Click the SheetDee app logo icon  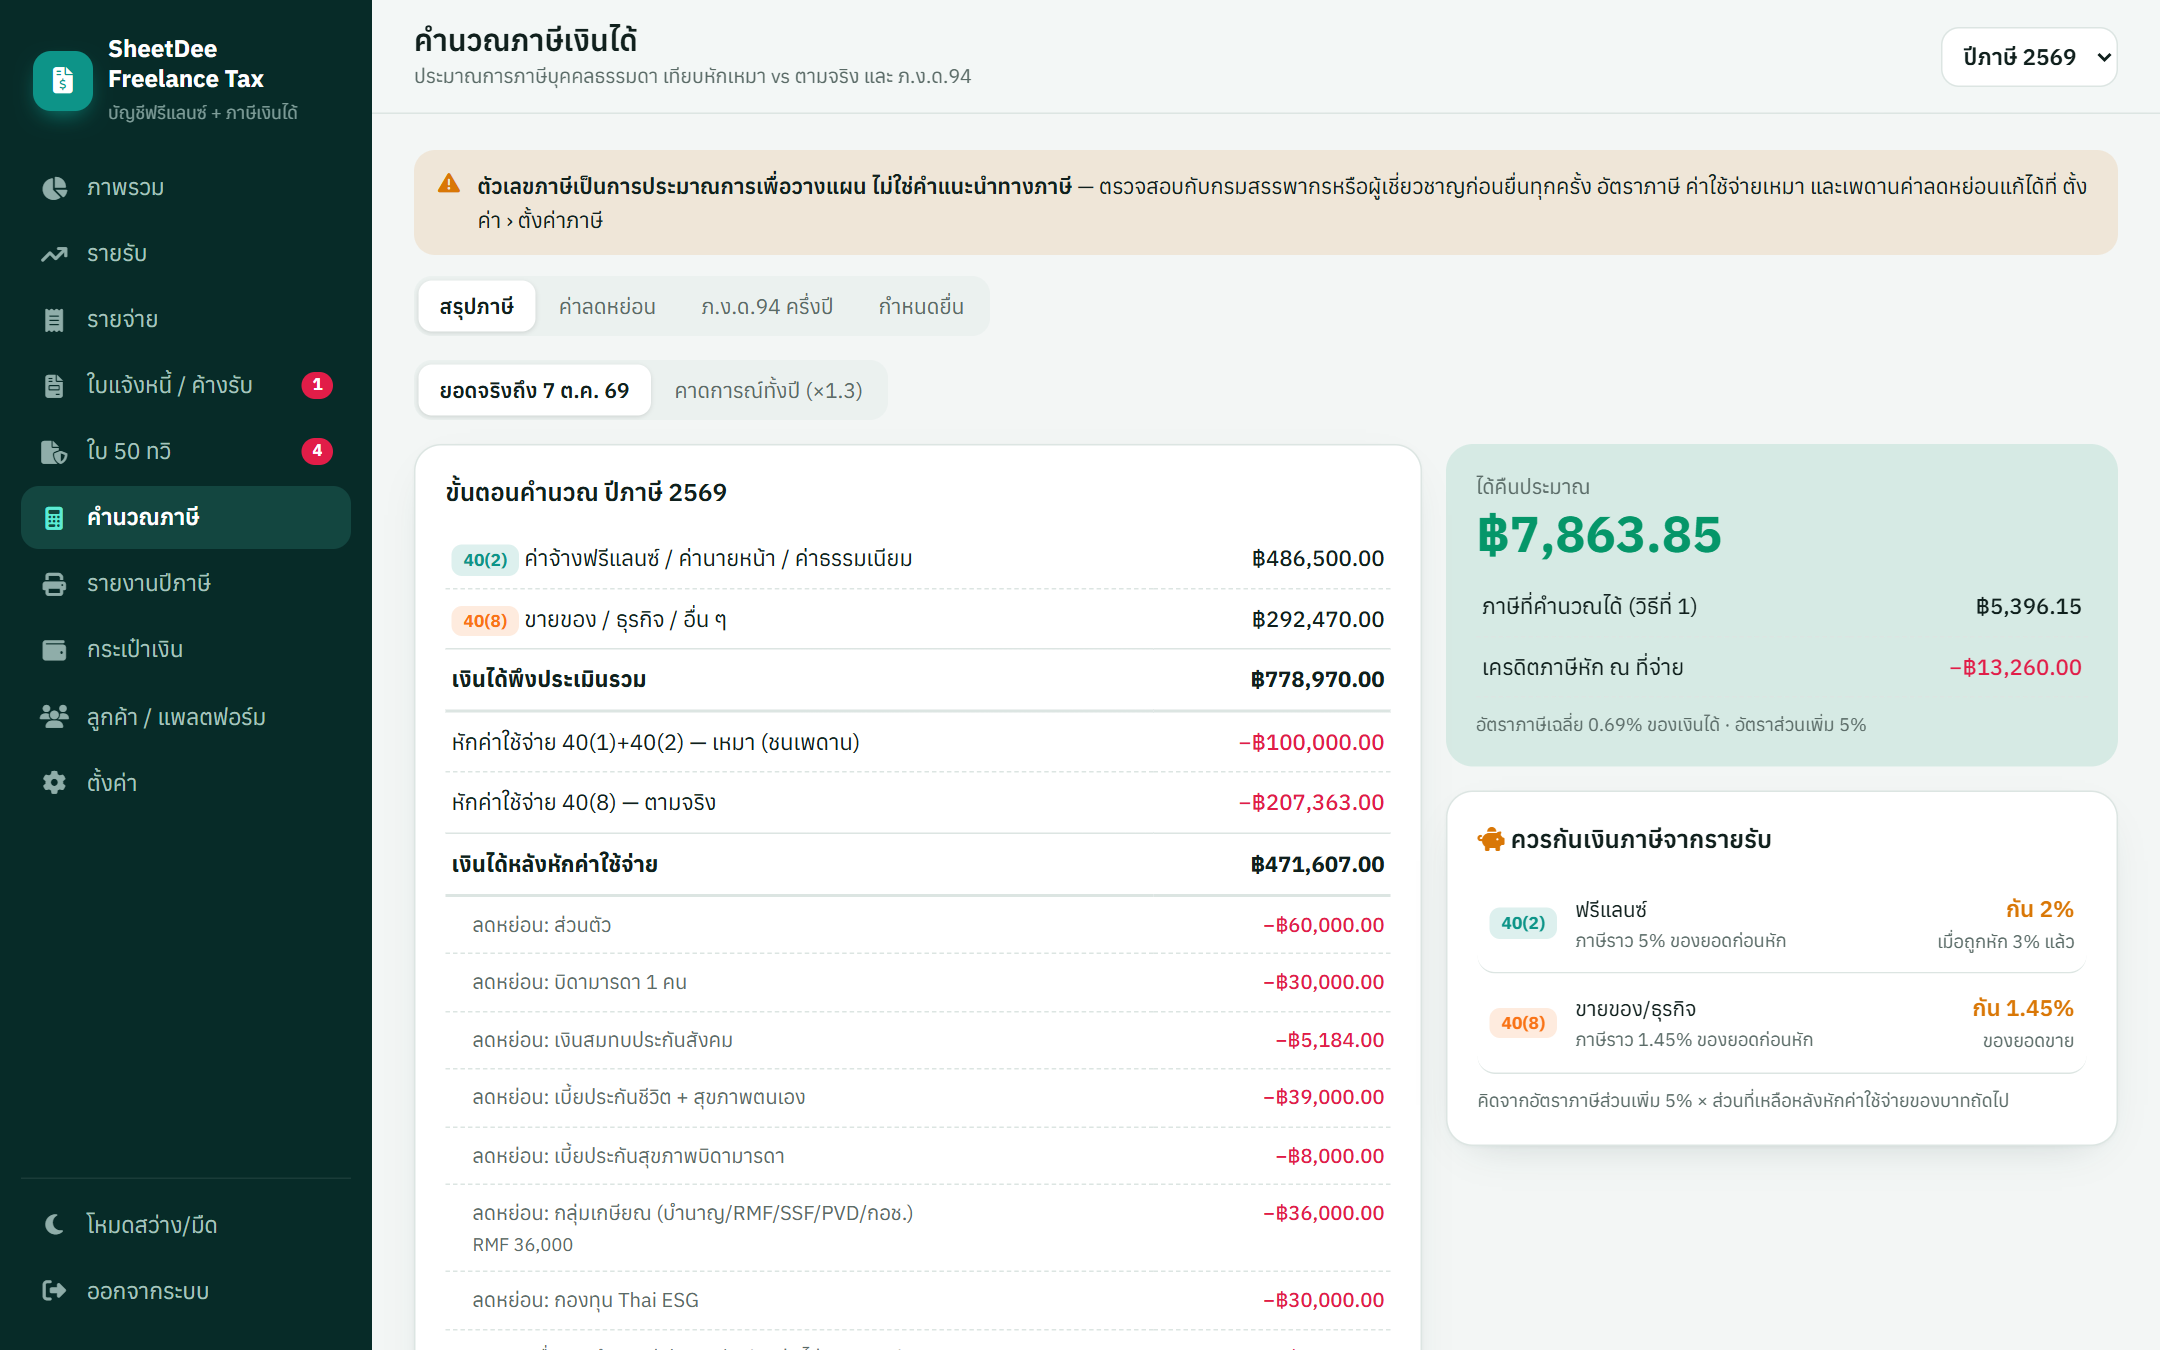coord(63,80)
